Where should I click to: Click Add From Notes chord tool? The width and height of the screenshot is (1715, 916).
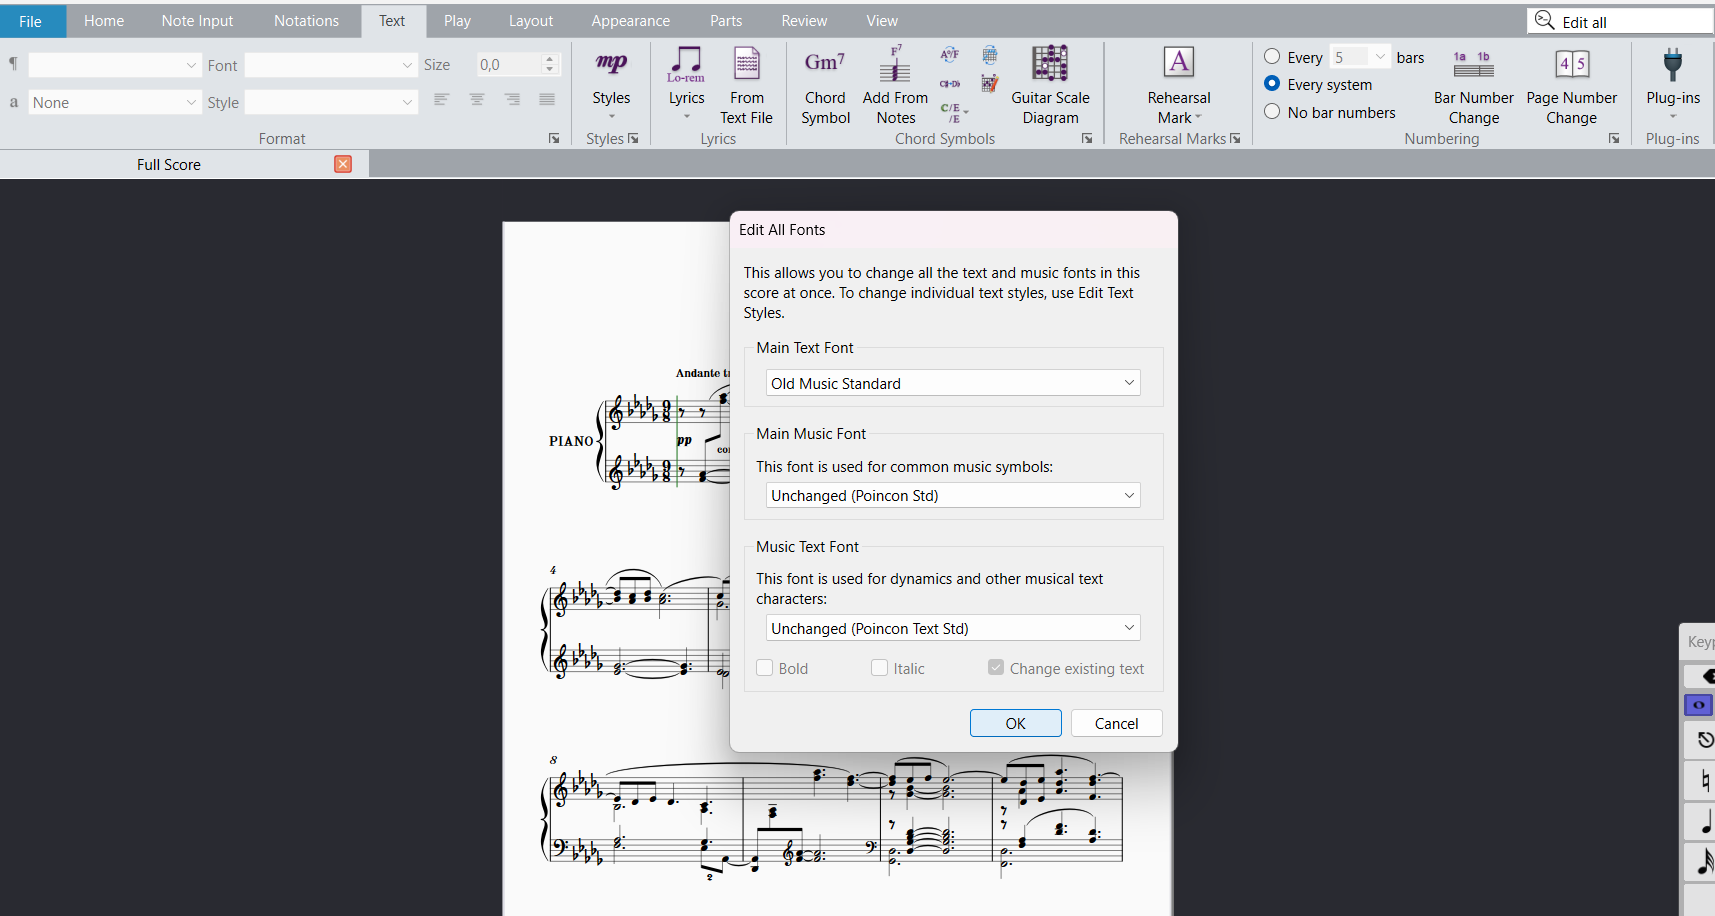[895, 86]
